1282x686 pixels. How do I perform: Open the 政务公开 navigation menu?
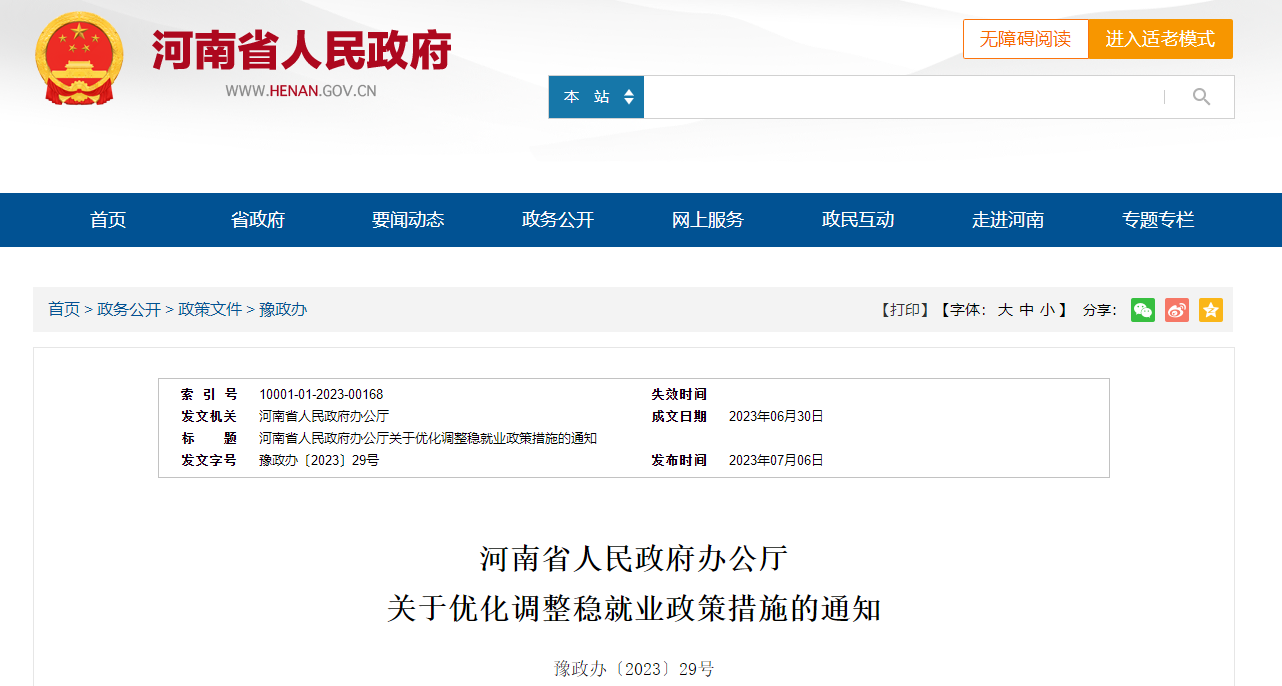(556, 220)
